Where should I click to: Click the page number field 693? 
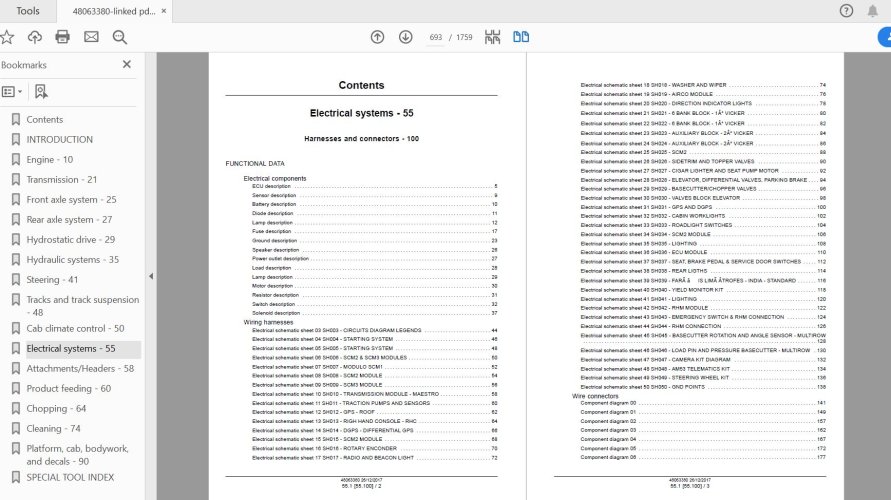click(x=436, y=38)
